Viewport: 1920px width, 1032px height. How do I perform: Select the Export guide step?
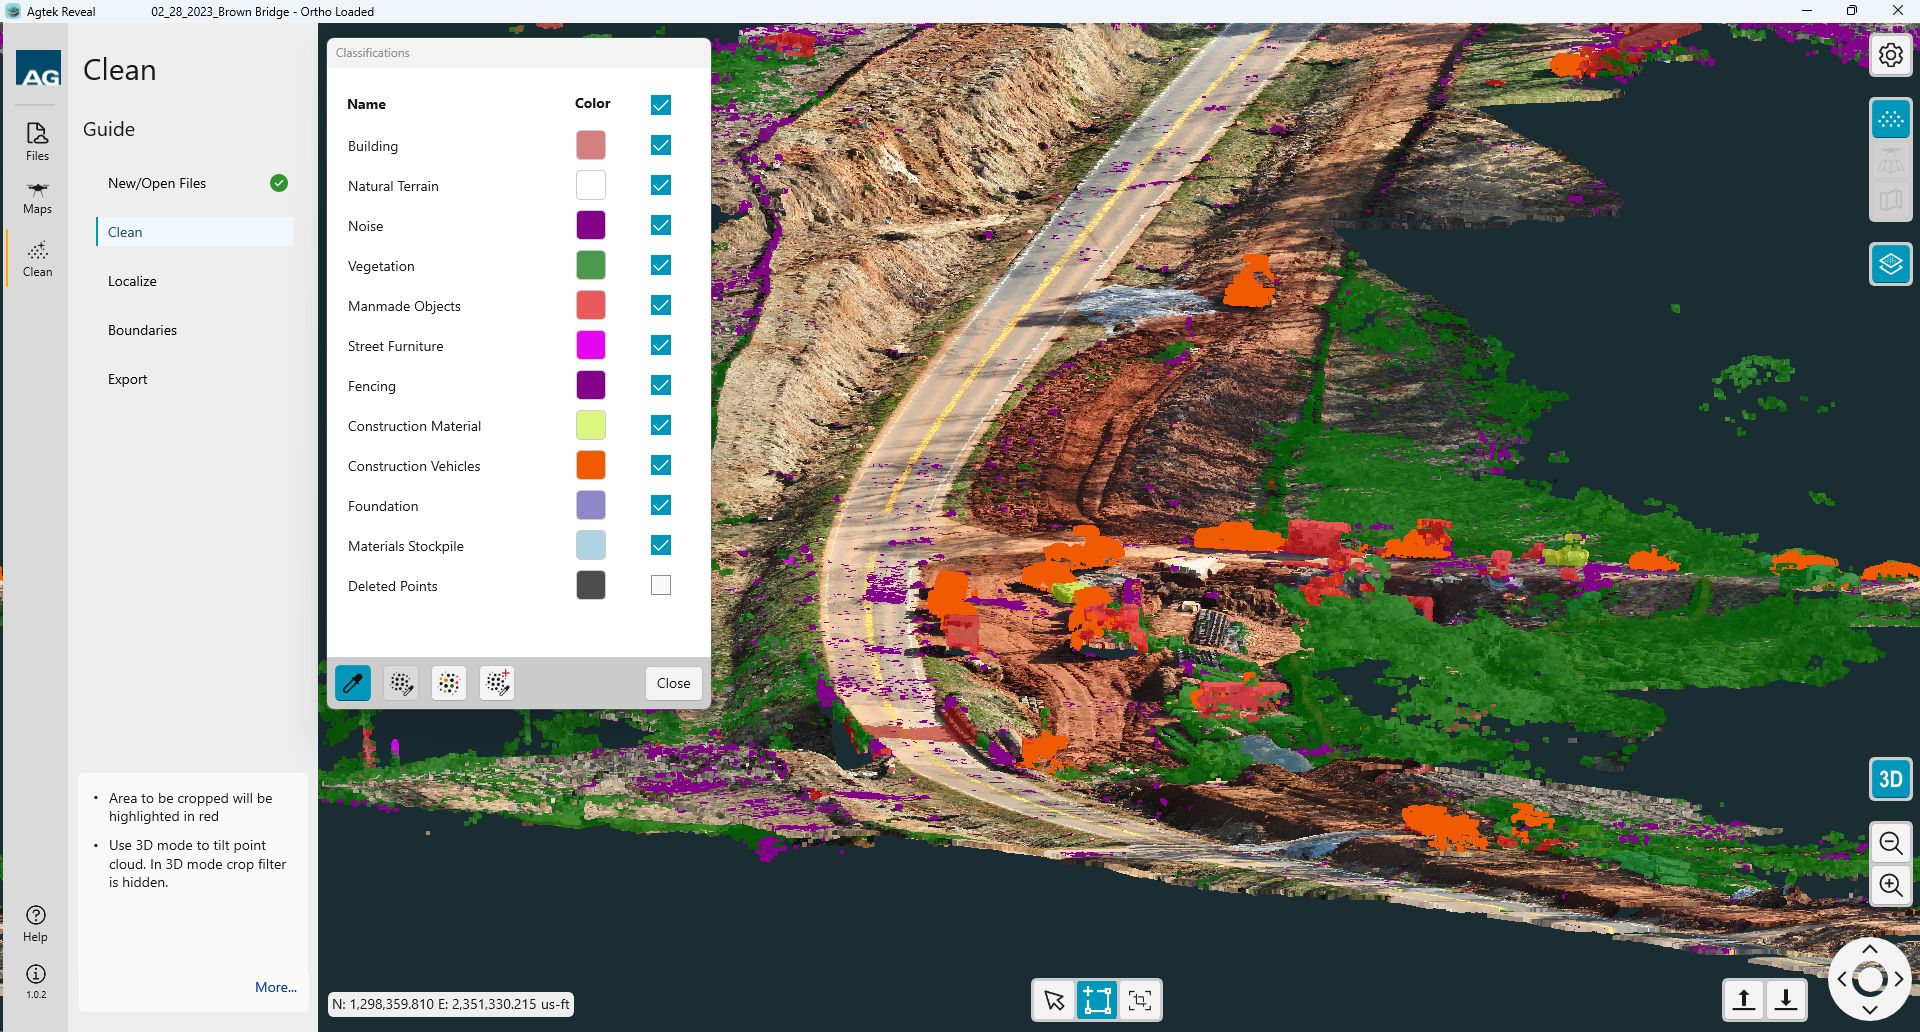(127, 379)
